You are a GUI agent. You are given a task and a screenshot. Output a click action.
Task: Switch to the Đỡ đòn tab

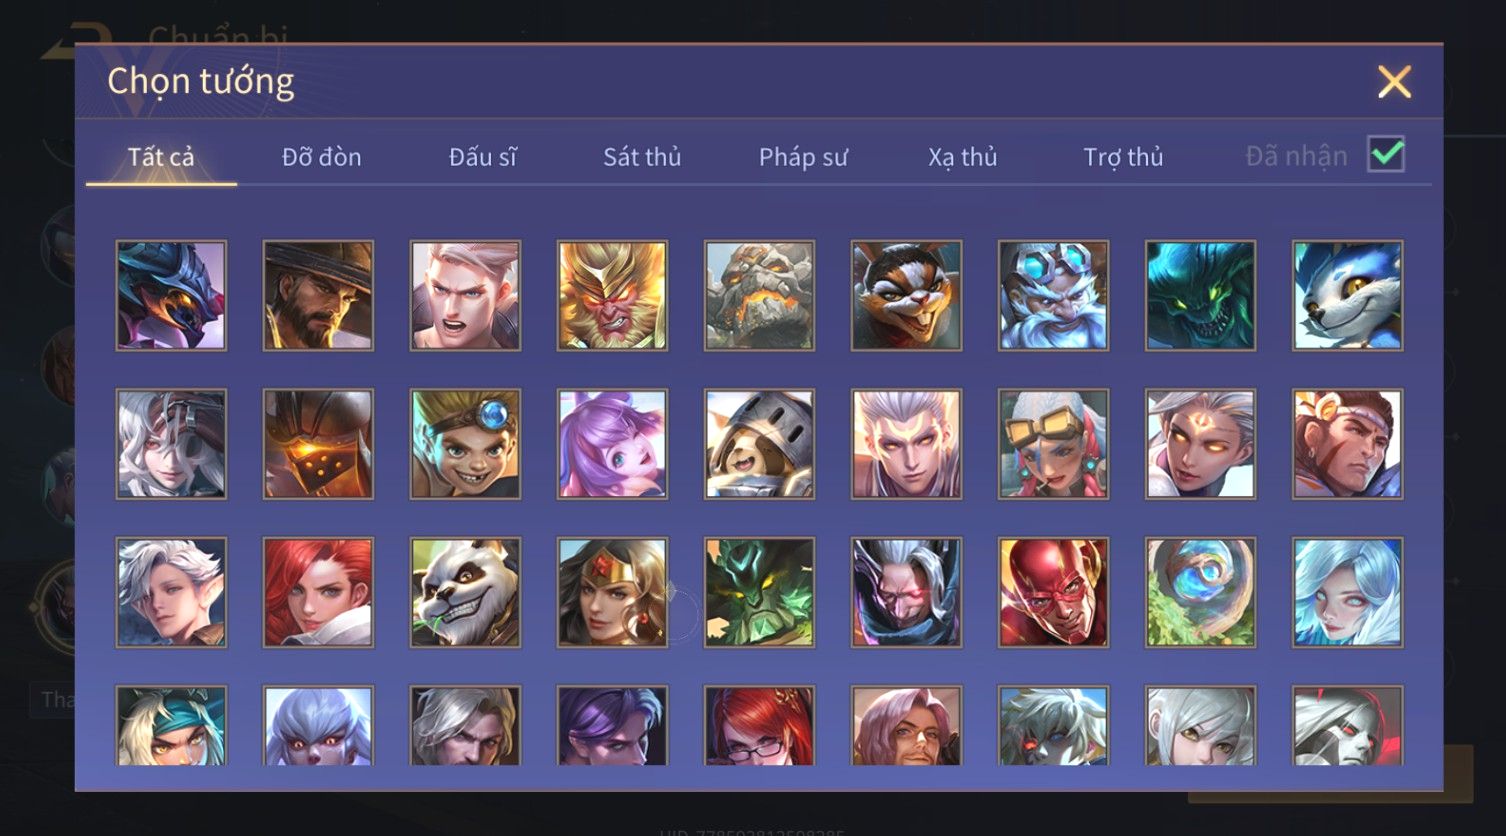pyautogui.click(x=321, y=157)
